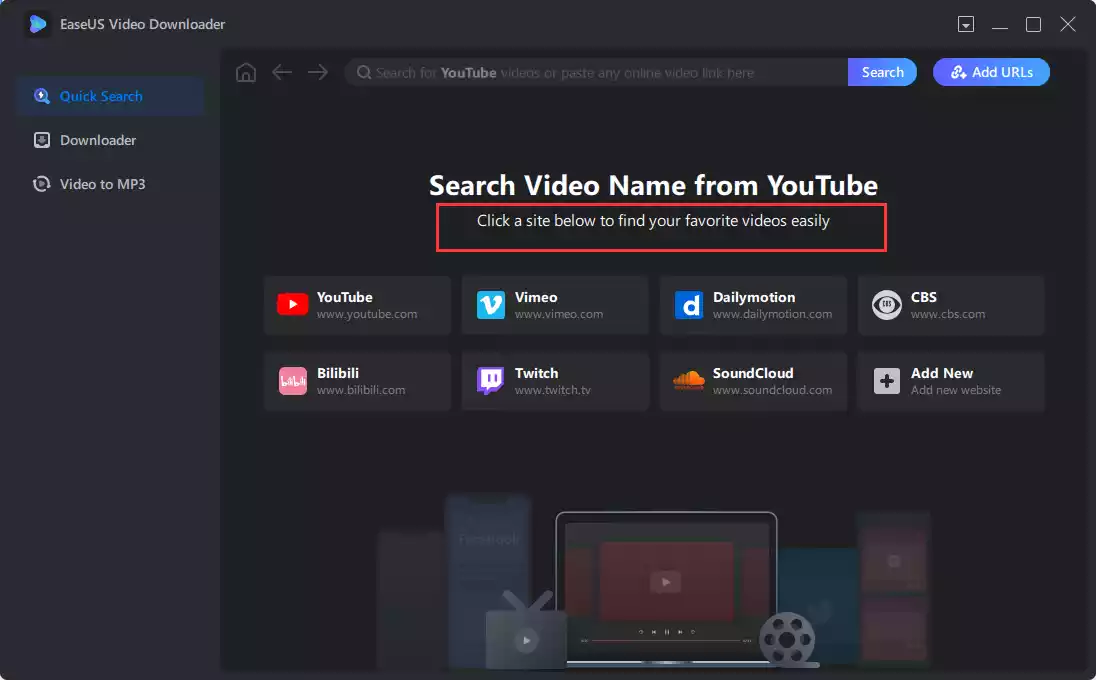Click the EaseUS Video Downloader title text

143,24
